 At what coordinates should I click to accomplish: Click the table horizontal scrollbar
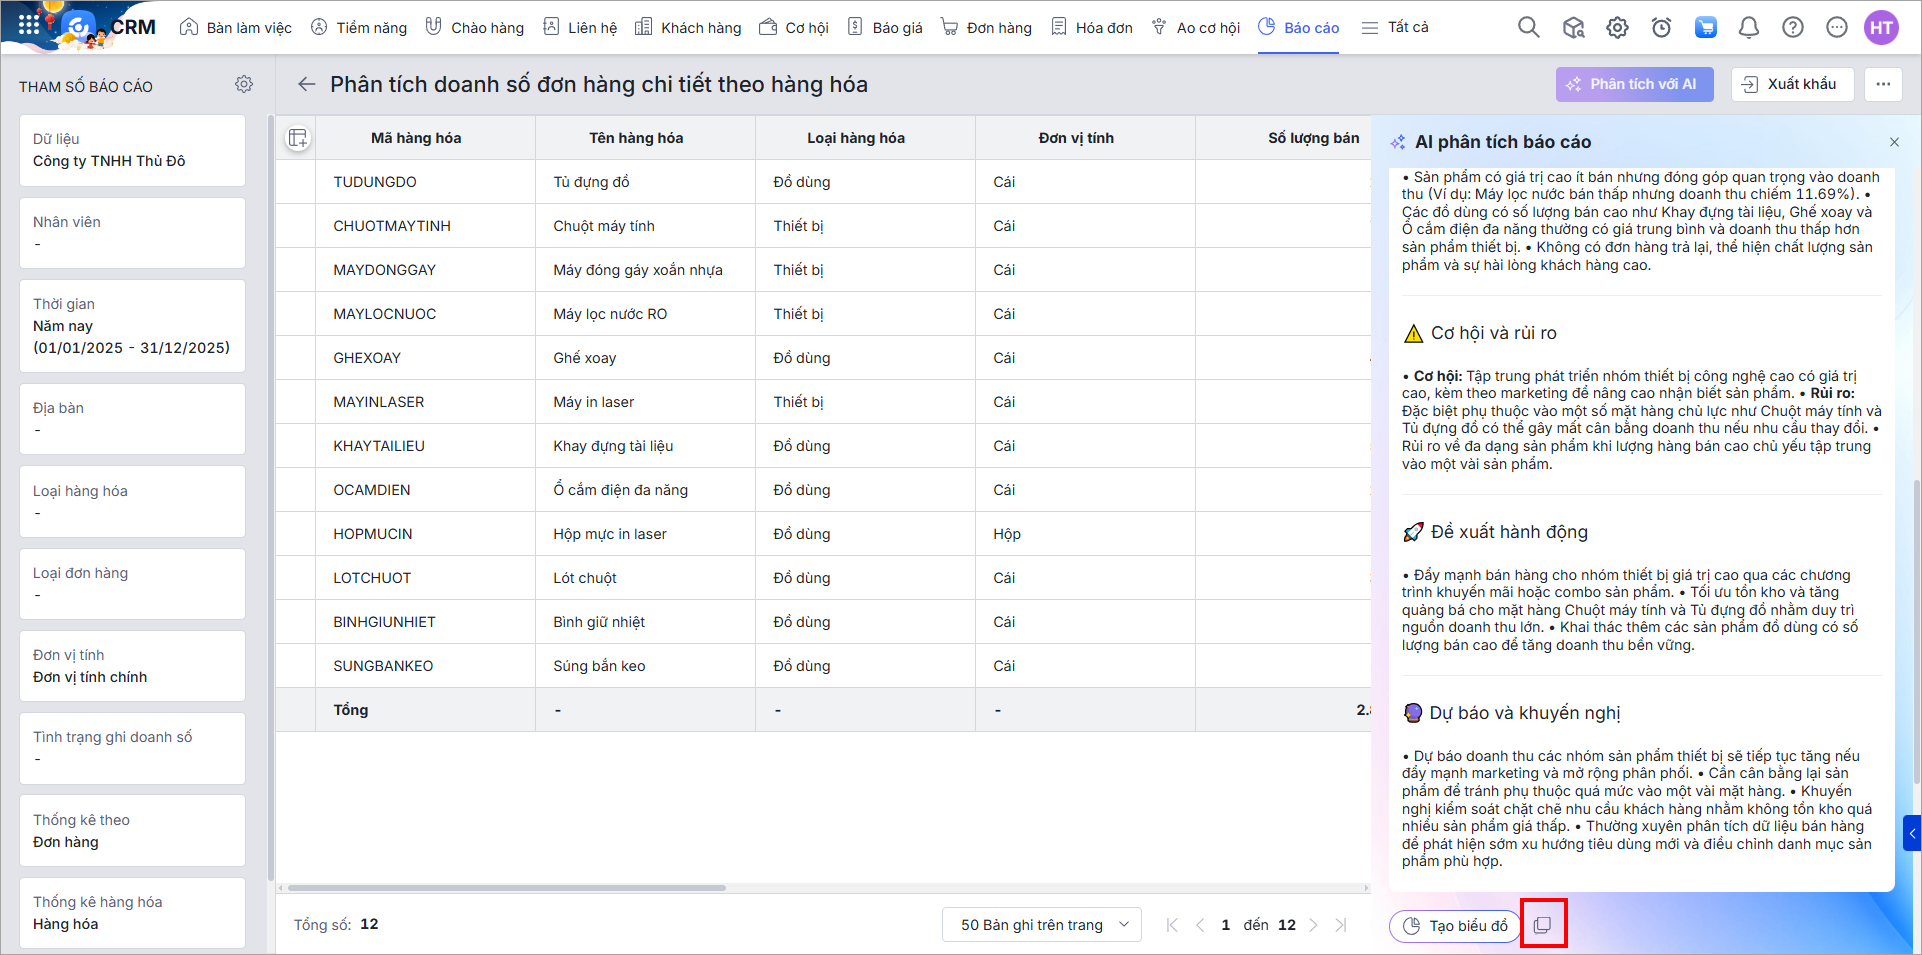506,887
